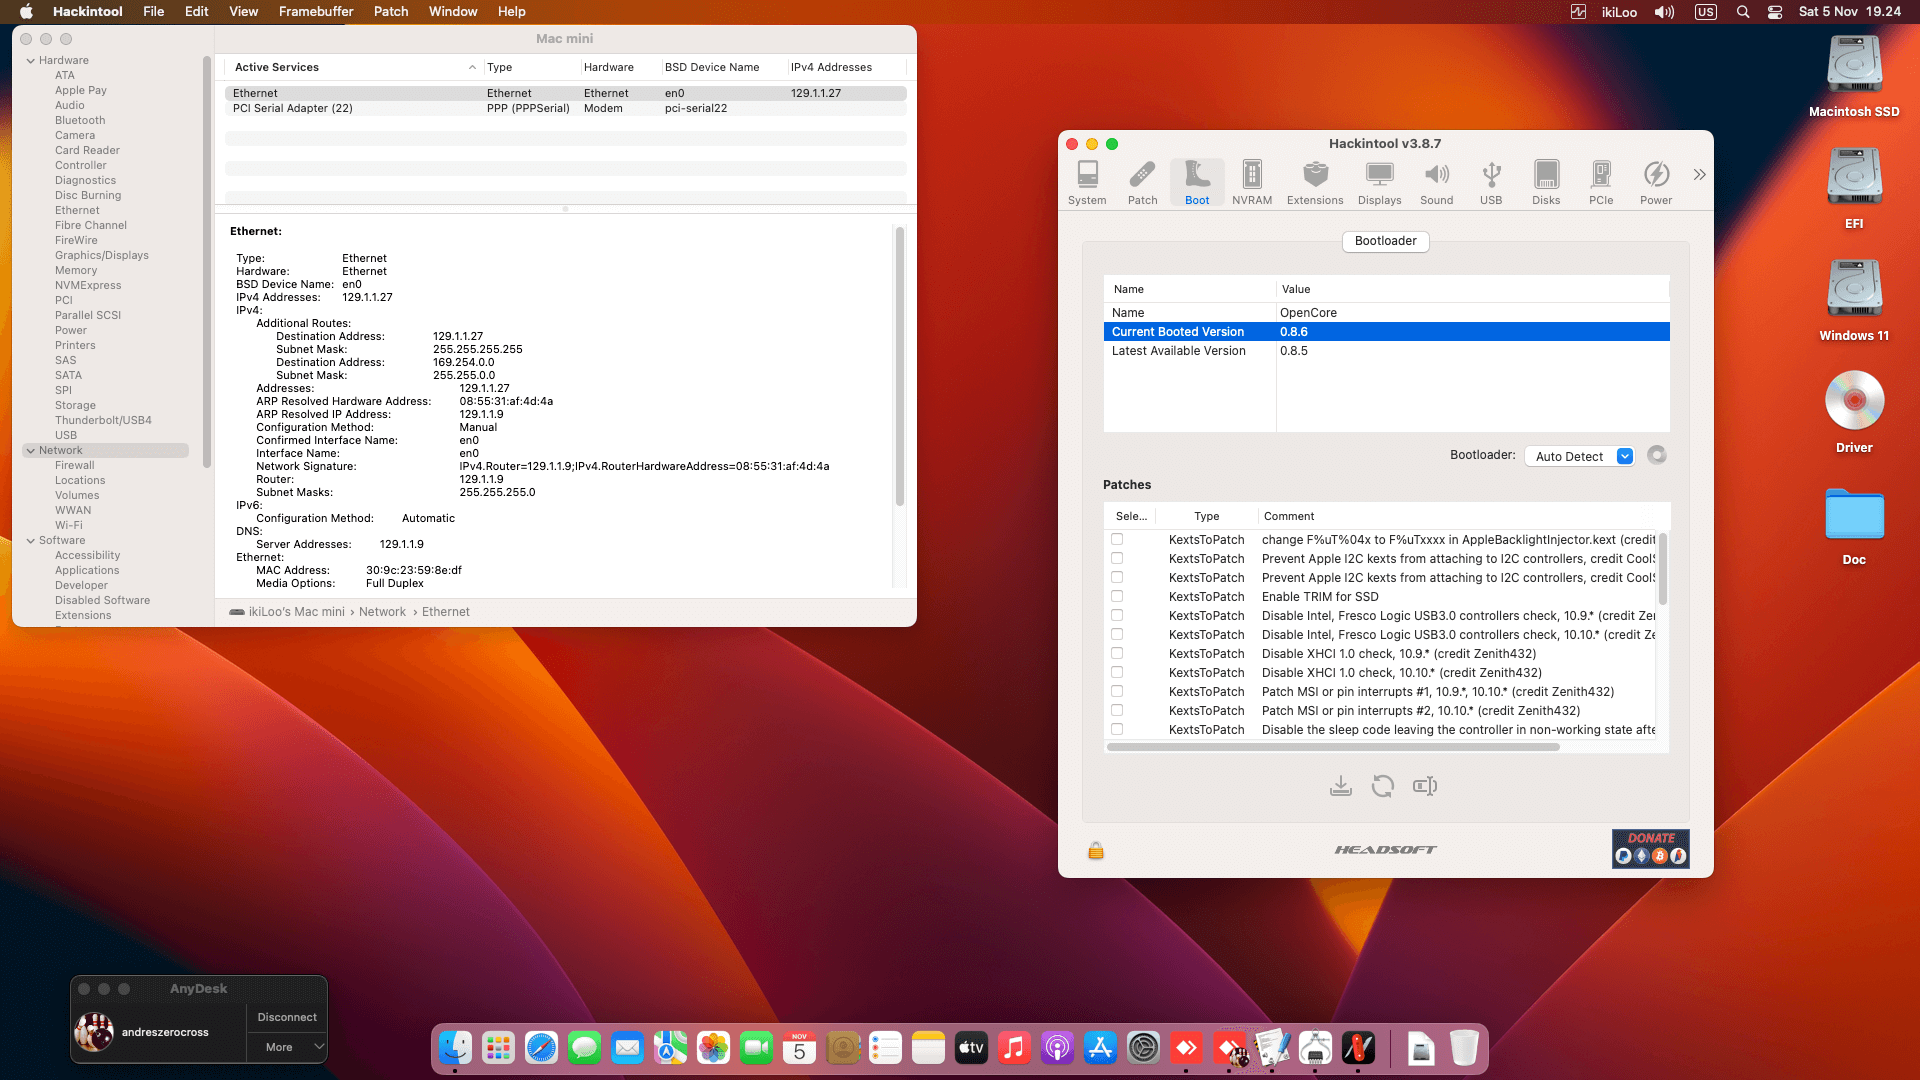Check Fresco Logic USB3.0 10.9 patch checkbox
This screenshot has width=1920, height=1080.
tap(1117, 615)
